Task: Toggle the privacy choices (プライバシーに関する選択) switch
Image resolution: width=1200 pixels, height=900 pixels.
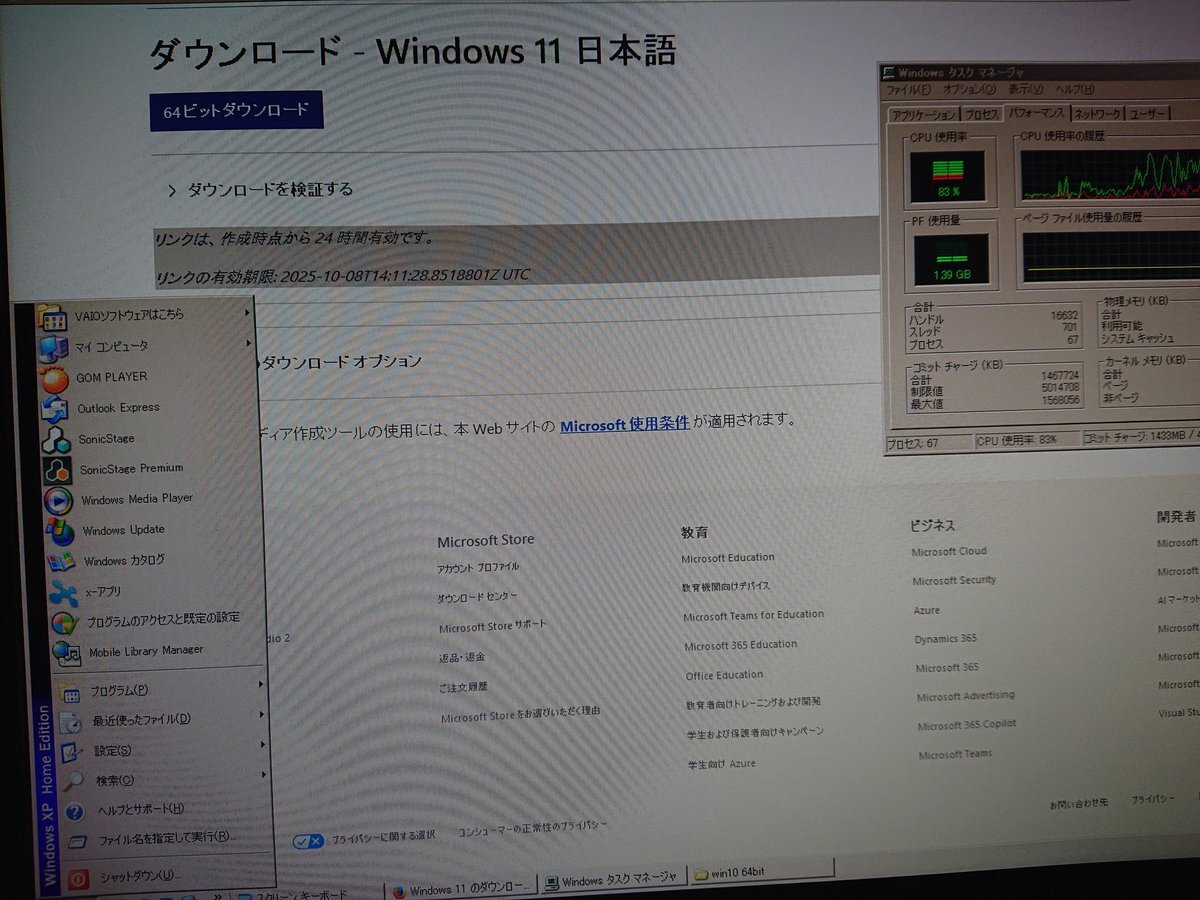Action: tap(308, 841)
